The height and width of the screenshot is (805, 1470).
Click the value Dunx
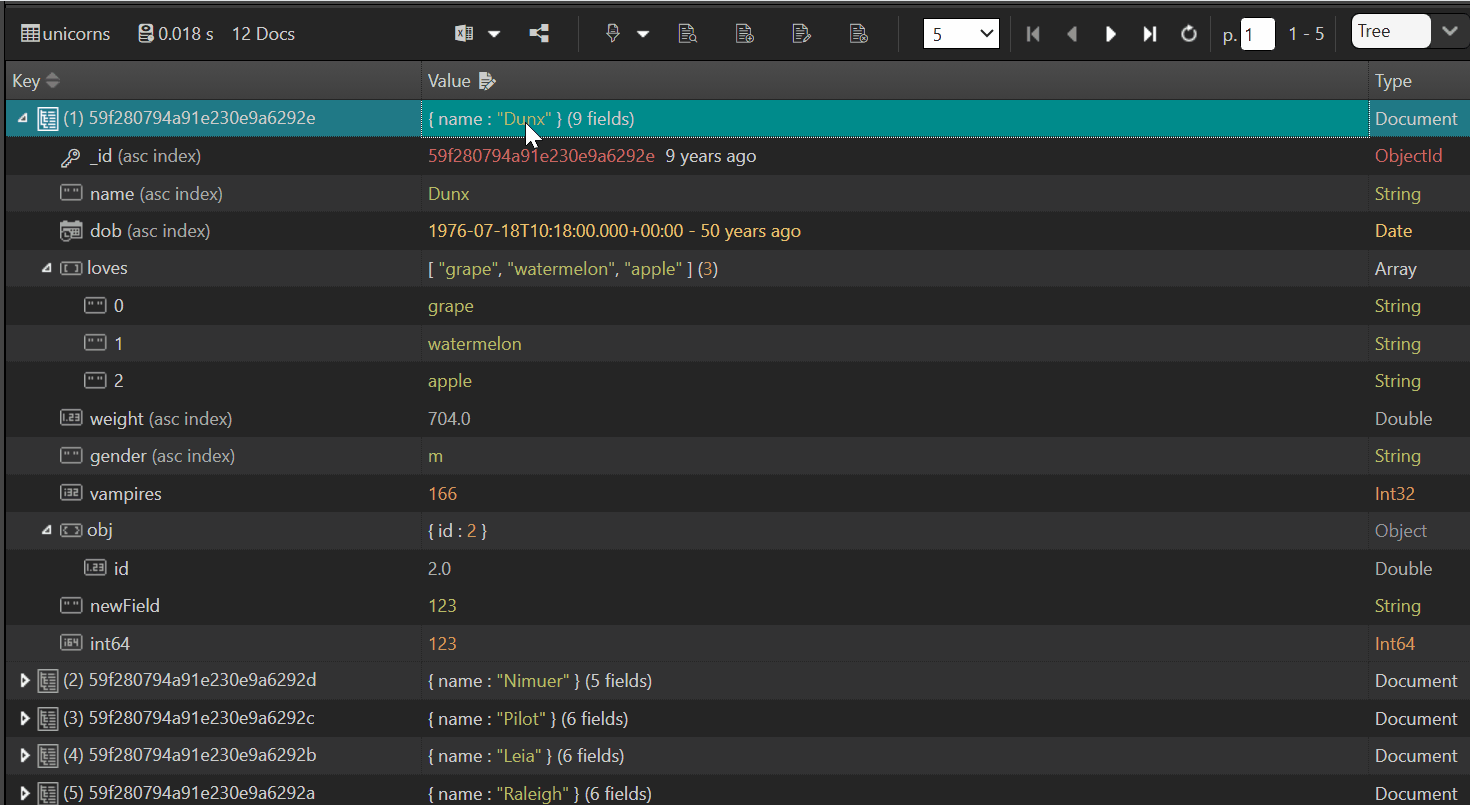pos(449,194)
